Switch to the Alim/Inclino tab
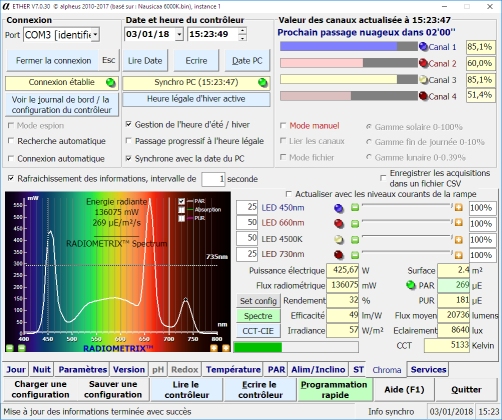 (x=318, y=370)
